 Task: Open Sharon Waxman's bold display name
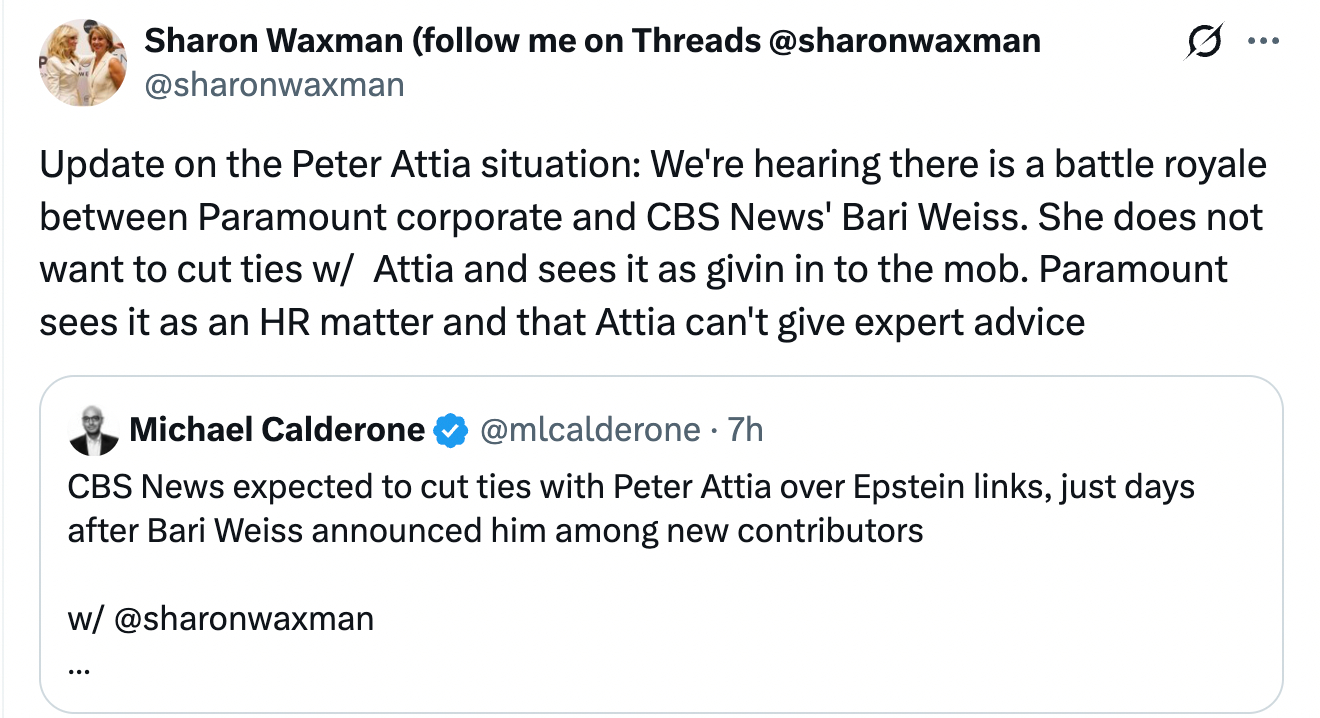tap(592, 41)
